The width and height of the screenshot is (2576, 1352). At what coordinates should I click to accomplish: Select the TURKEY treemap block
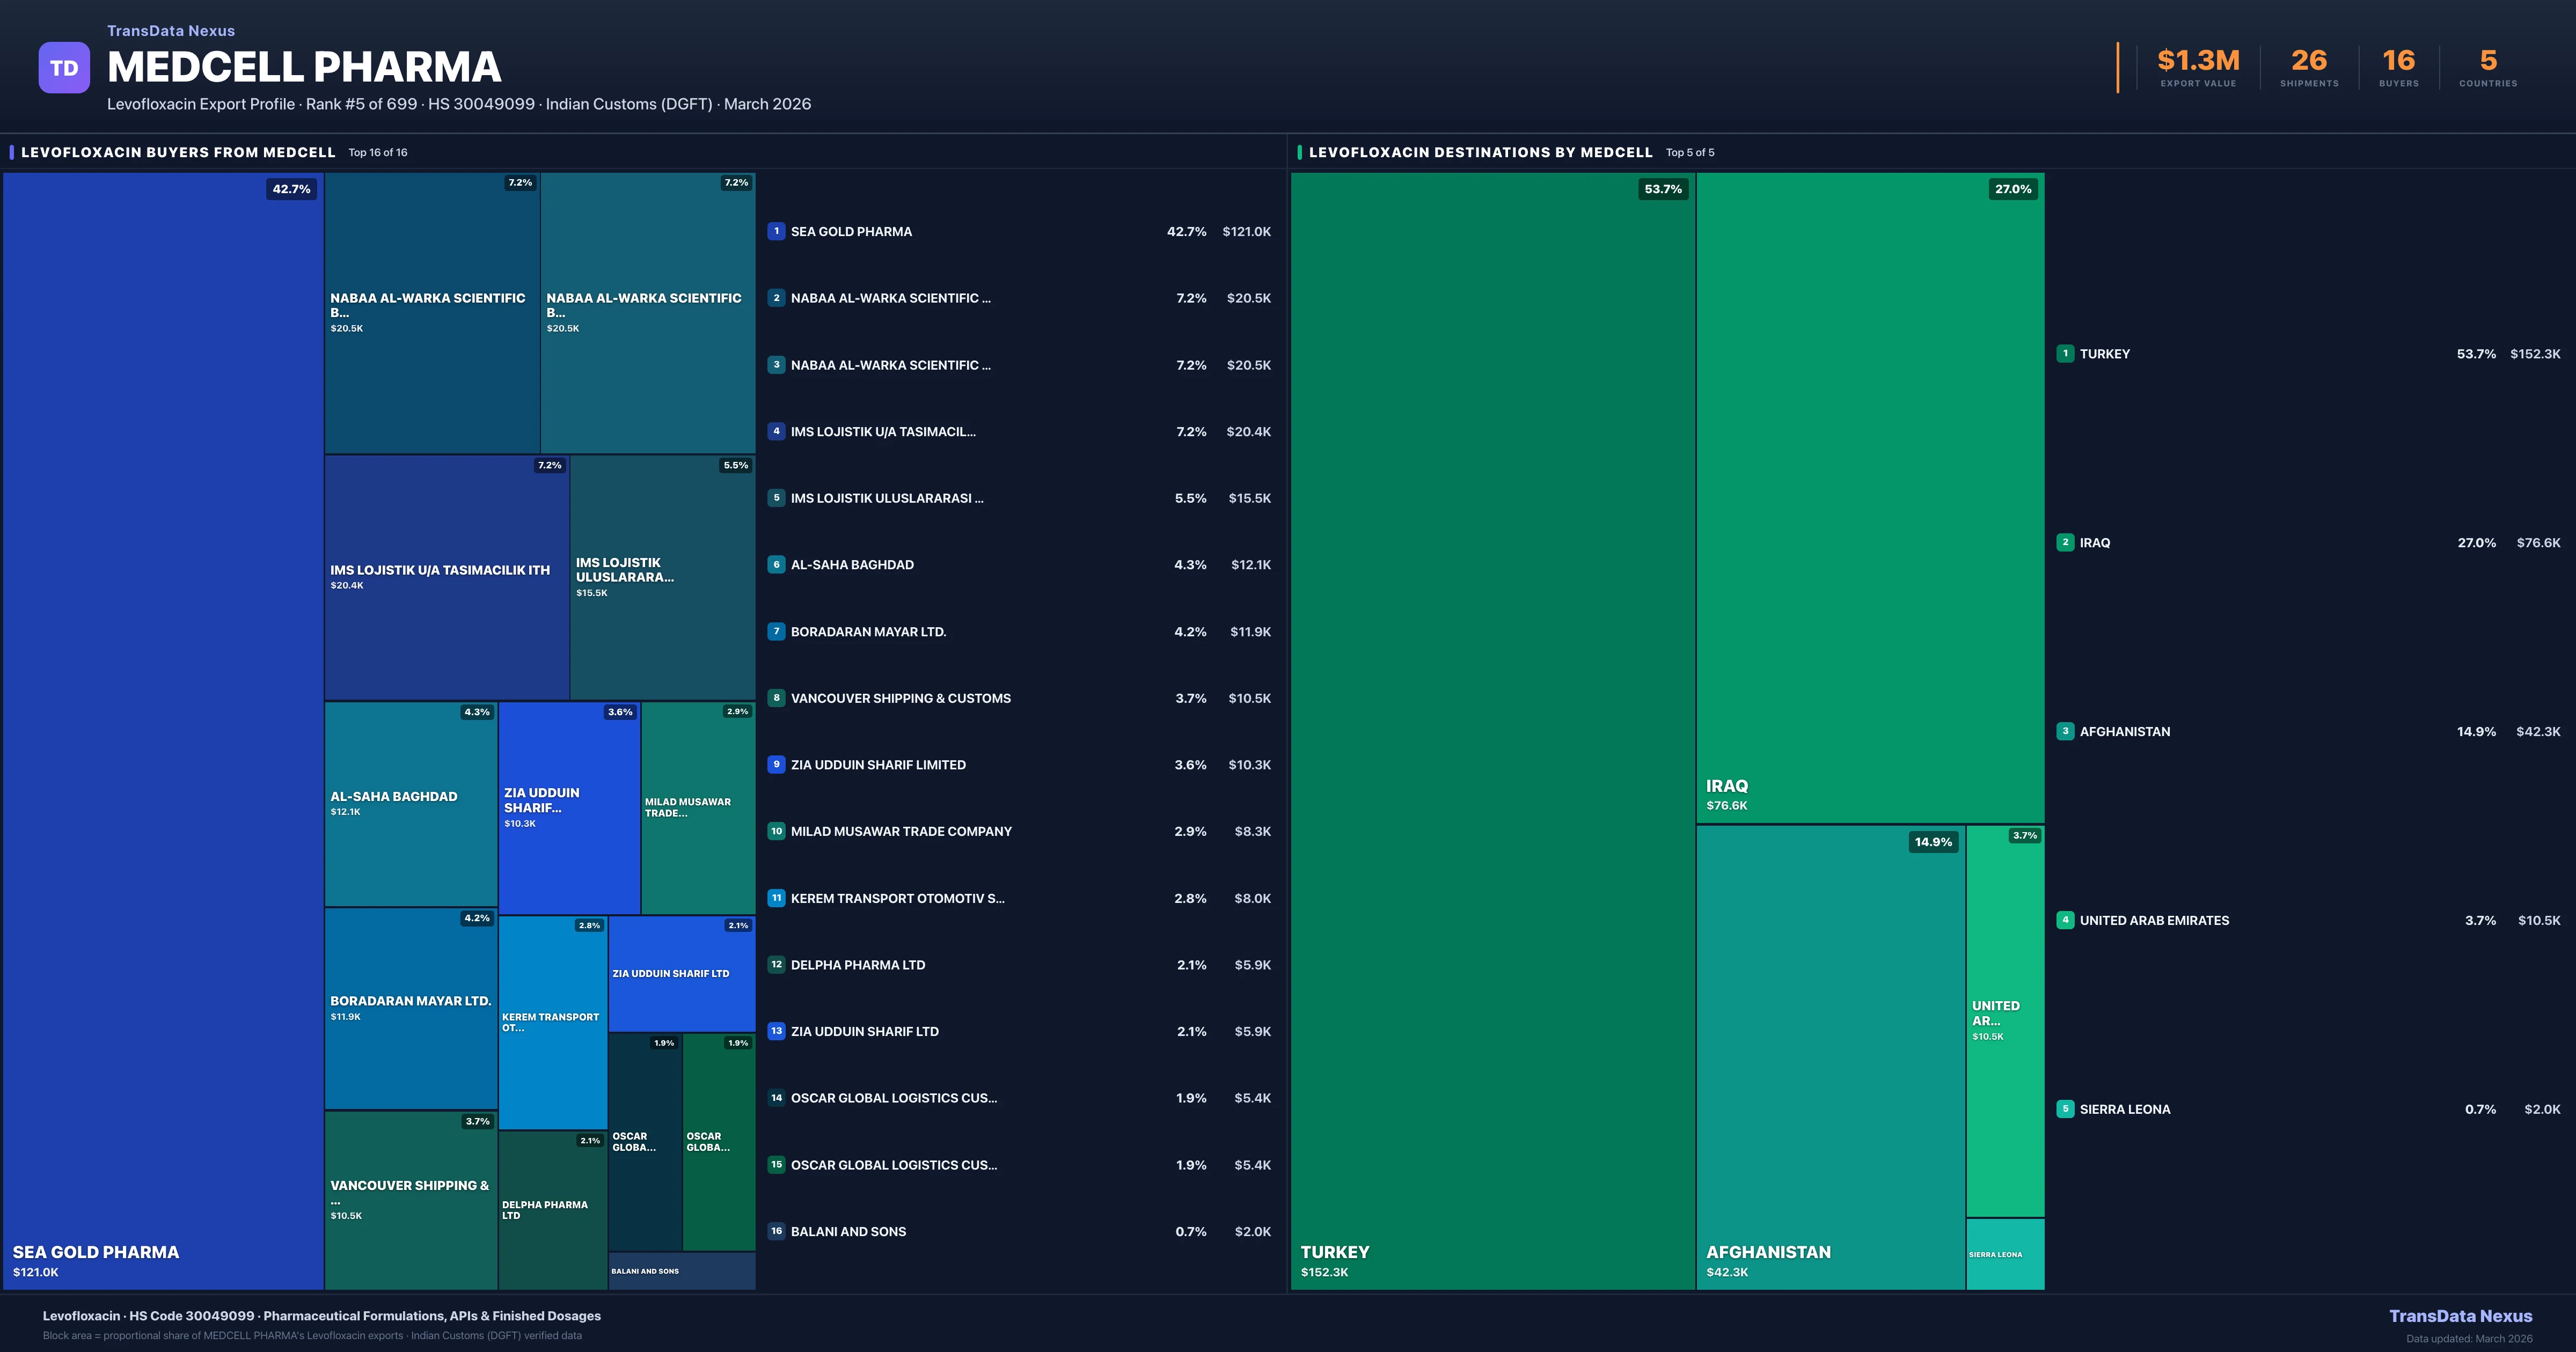click(1492, 730)
